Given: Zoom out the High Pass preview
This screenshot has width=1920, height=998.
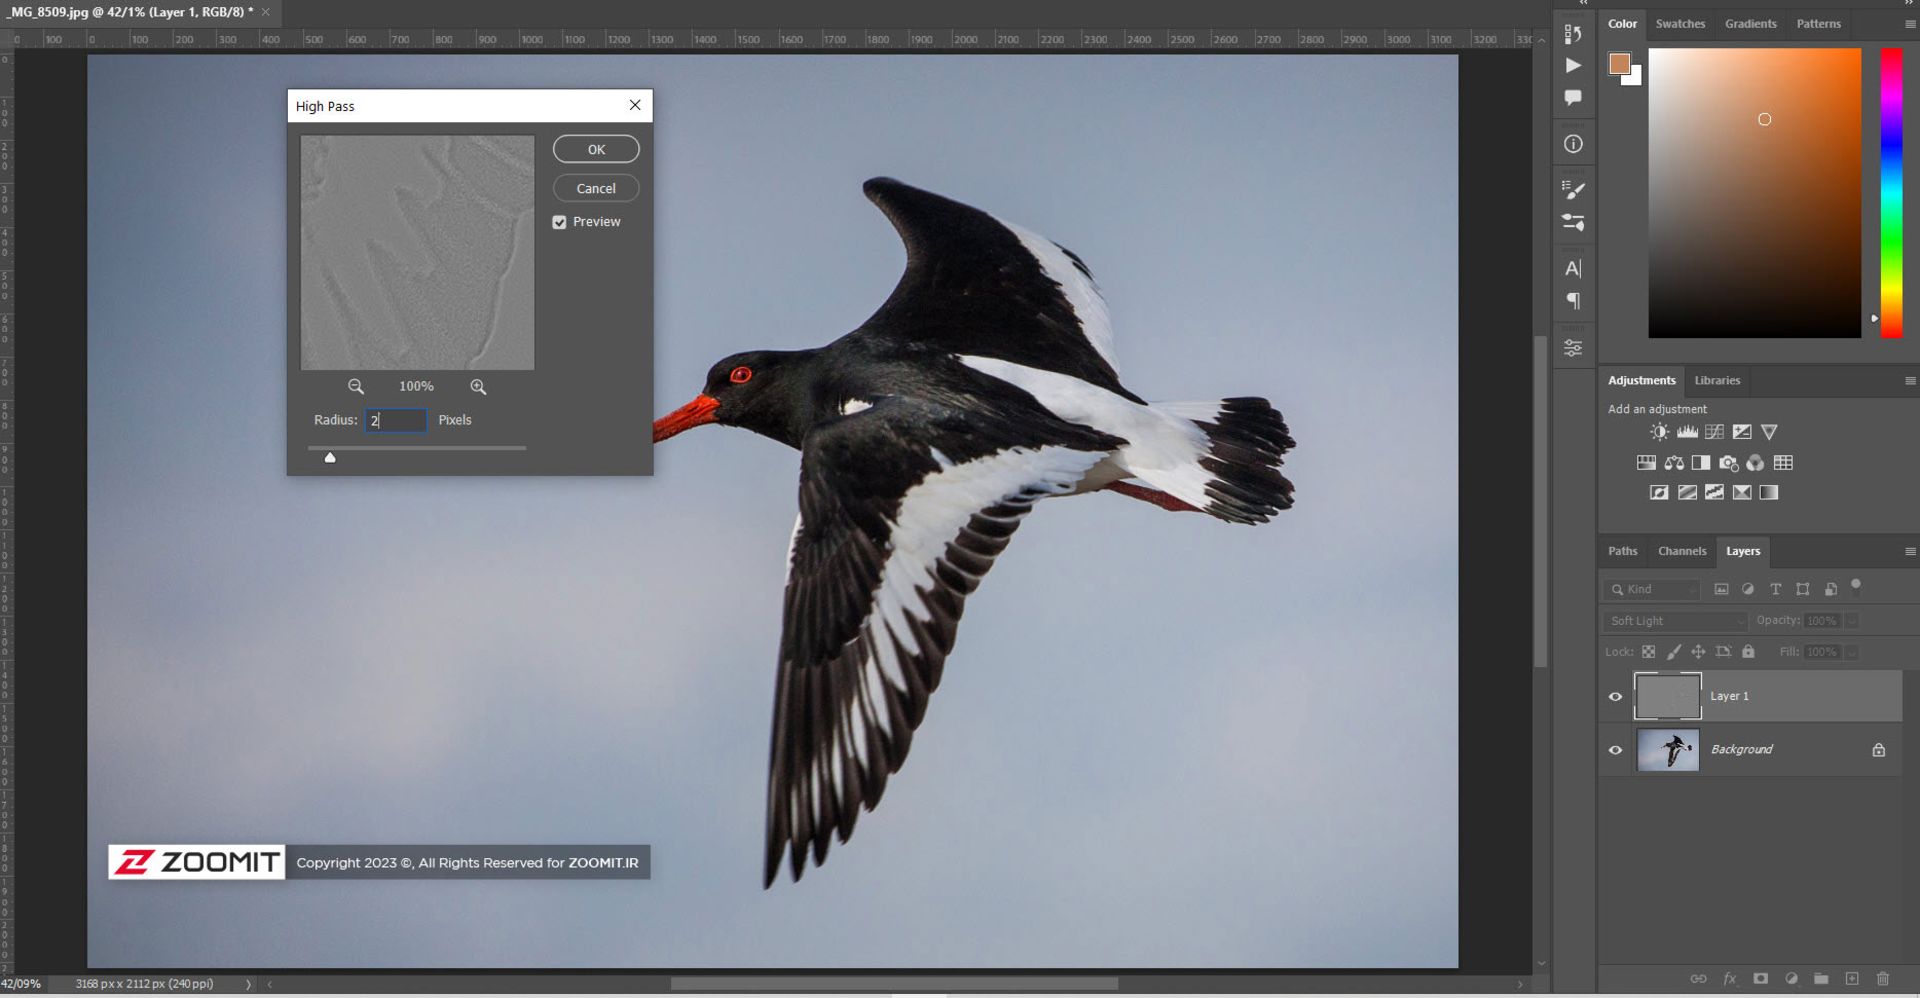Looking at the screenshot, I should point(355,387).
